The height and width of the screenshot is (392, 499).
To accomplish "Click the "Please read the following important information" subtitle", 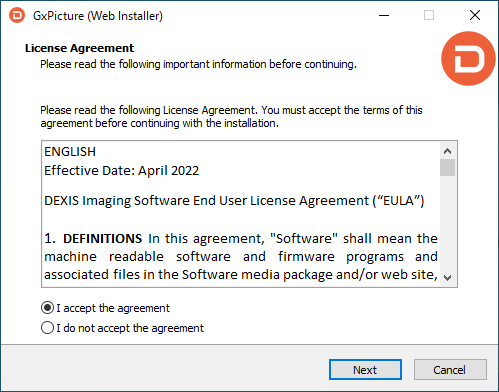I will [x=198, y=64].
